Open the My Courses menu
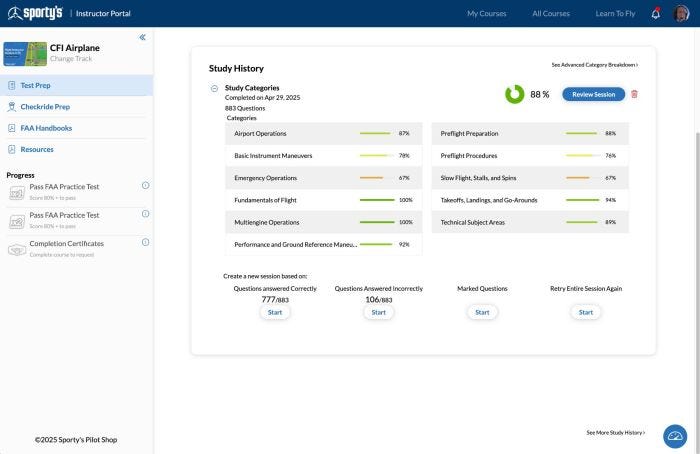 click(486, 14)
